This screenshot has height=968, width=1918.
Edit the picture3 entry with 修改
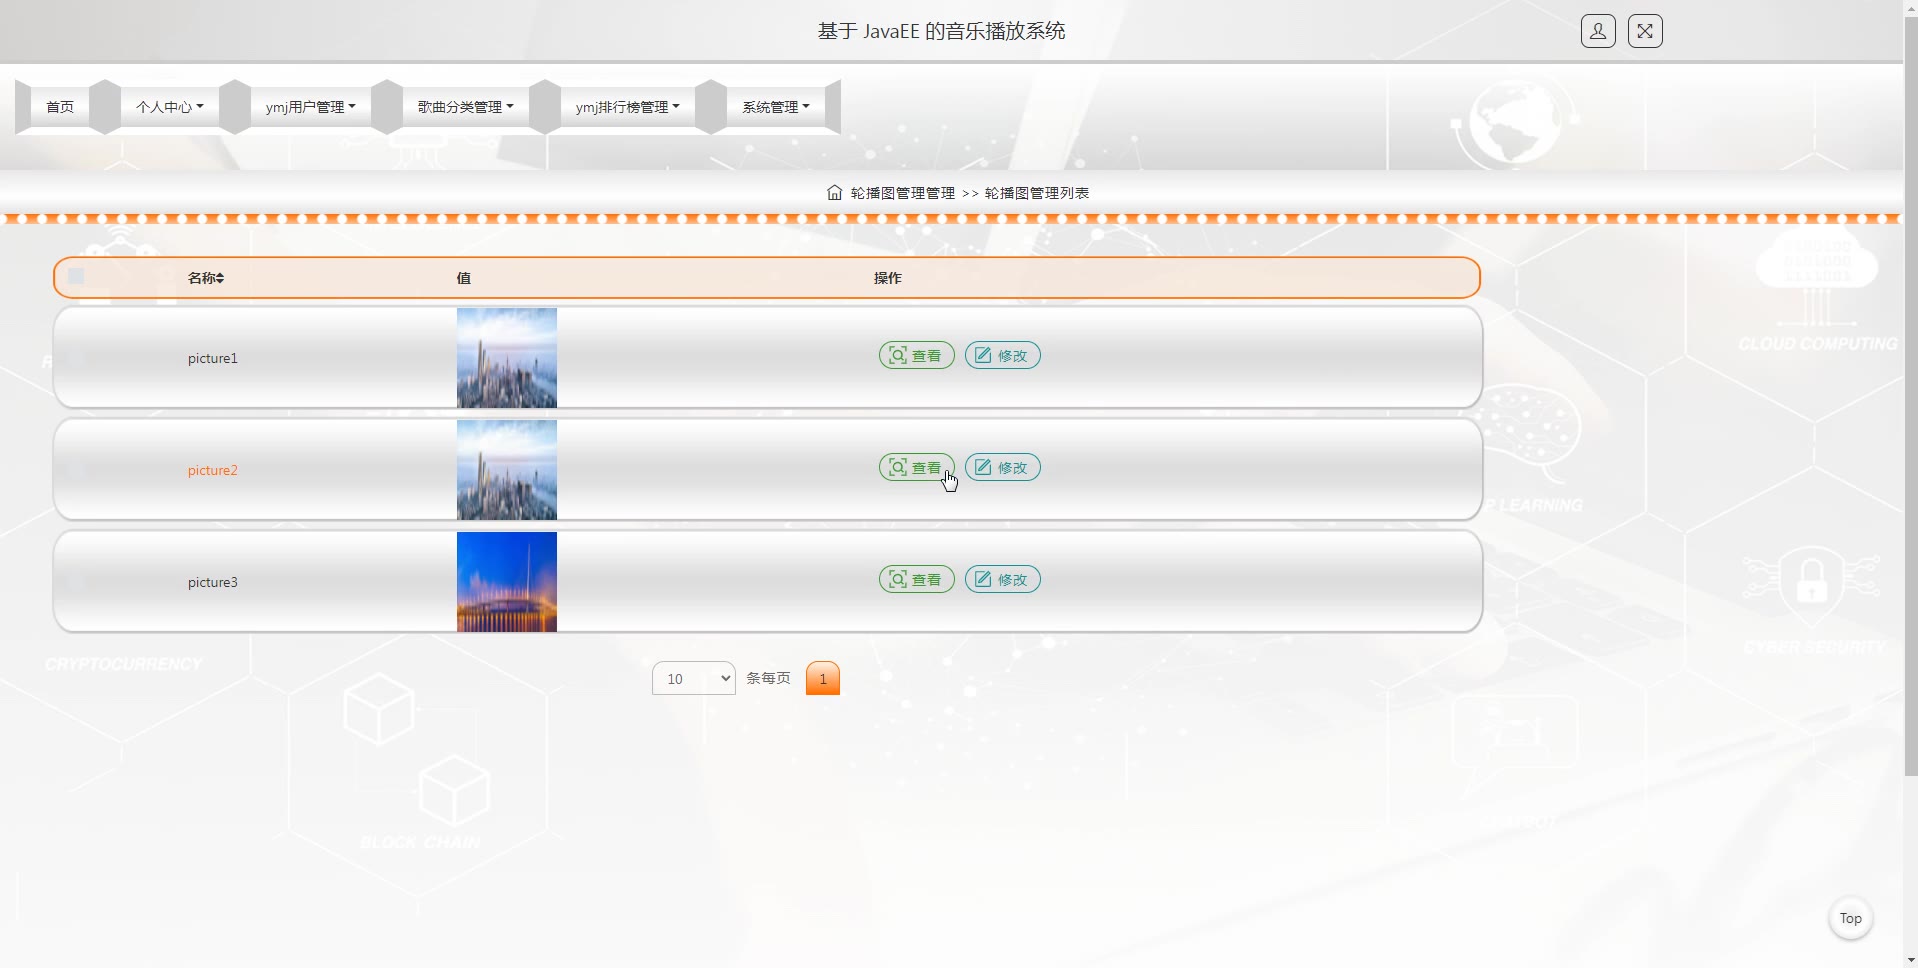point(1003,579)
